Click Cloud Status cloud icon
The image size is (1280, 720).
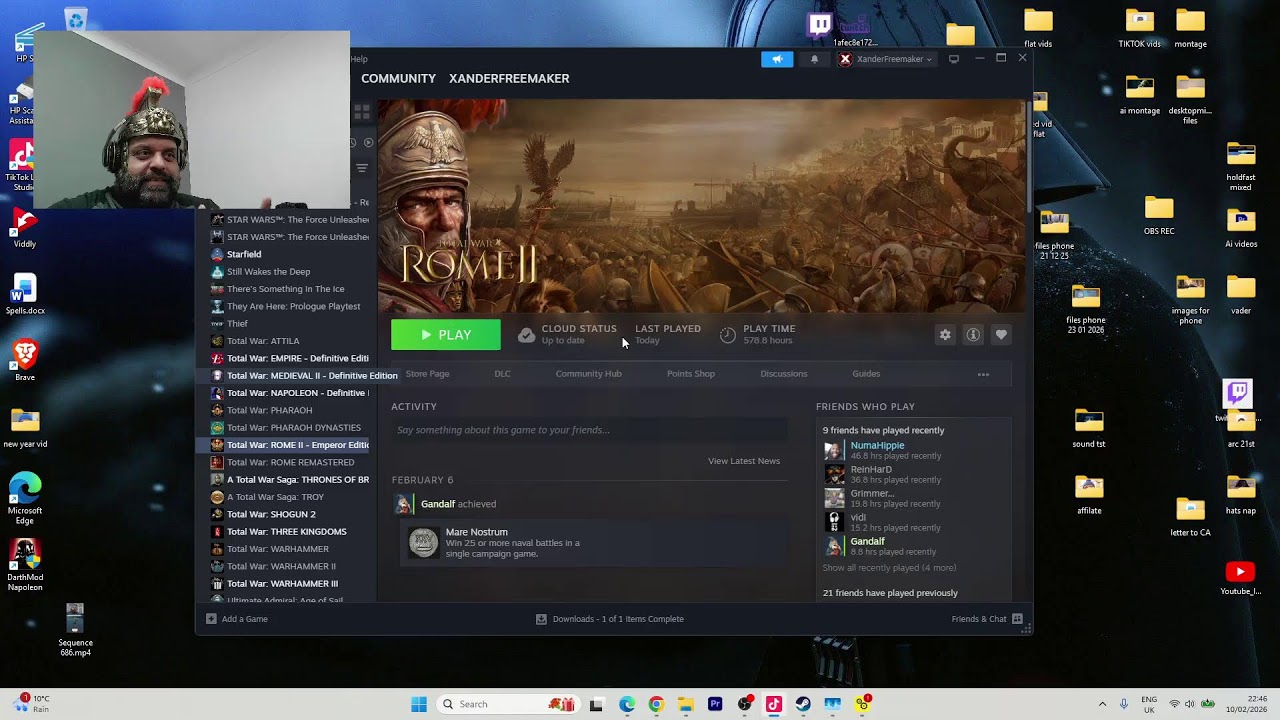point(526,335)
